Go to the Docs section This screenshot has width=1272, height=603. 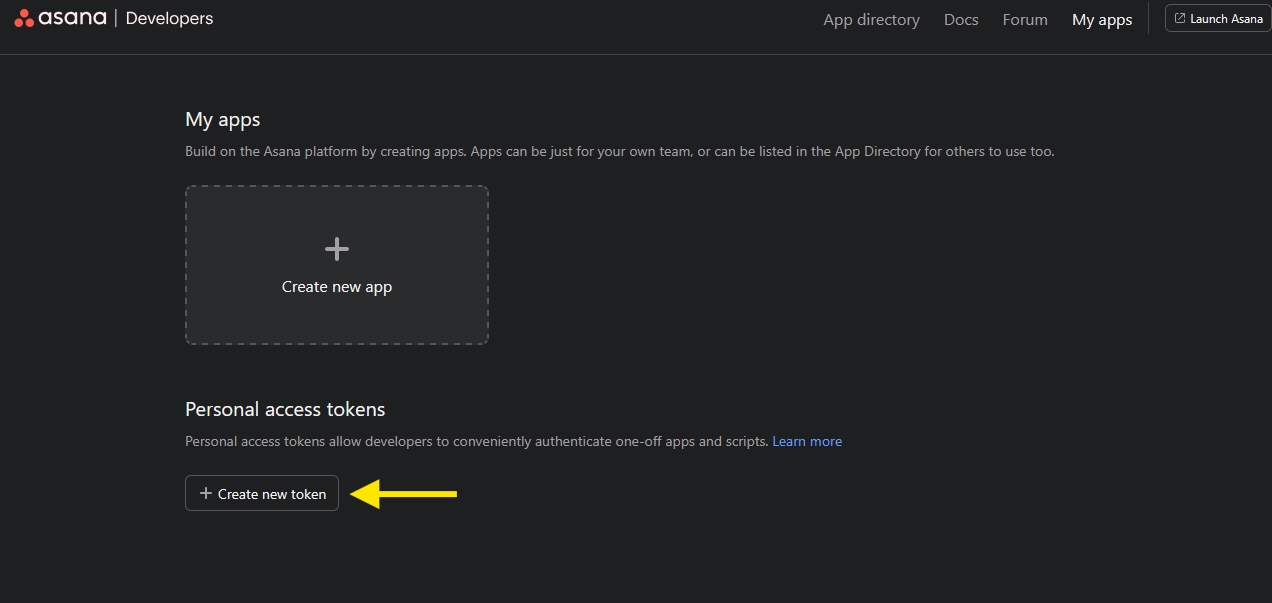click(x=961, y=20)
